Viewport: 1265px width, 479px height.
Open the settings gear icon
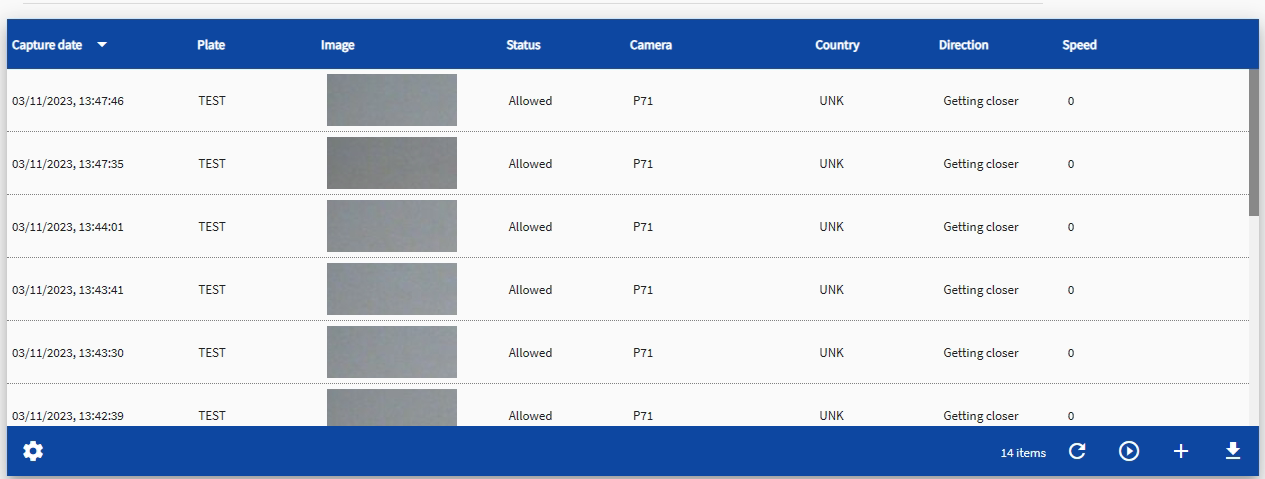33,452
